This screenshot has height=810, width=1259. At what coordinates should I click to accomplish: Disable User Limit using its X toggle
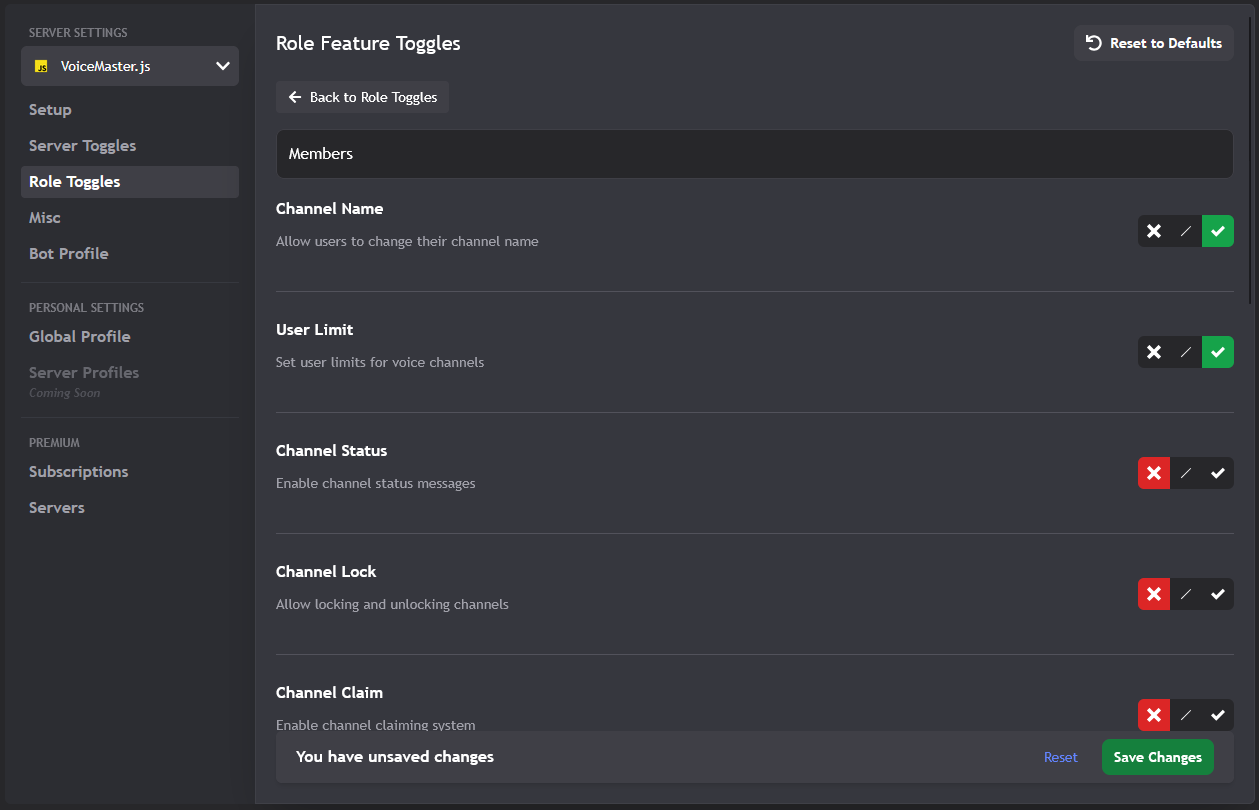[x=1153, y=352]
